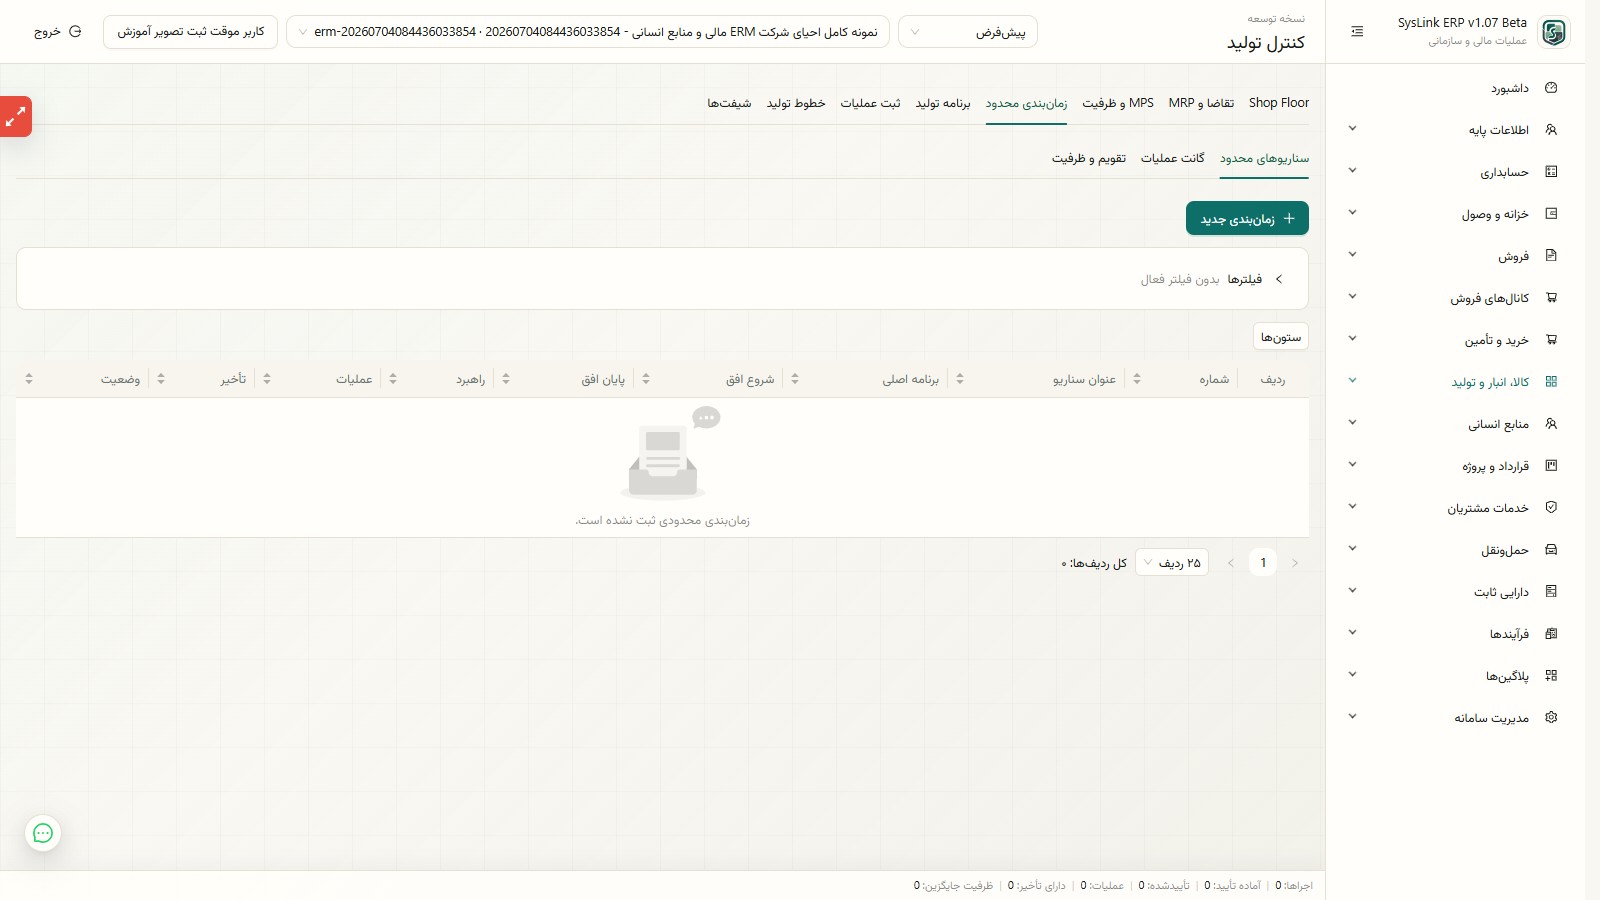The height and width of the screenshot is (900, 1600).
Task: Click the ظرفیت جایگزین: 0 status entry
Action: coord(953,885)
